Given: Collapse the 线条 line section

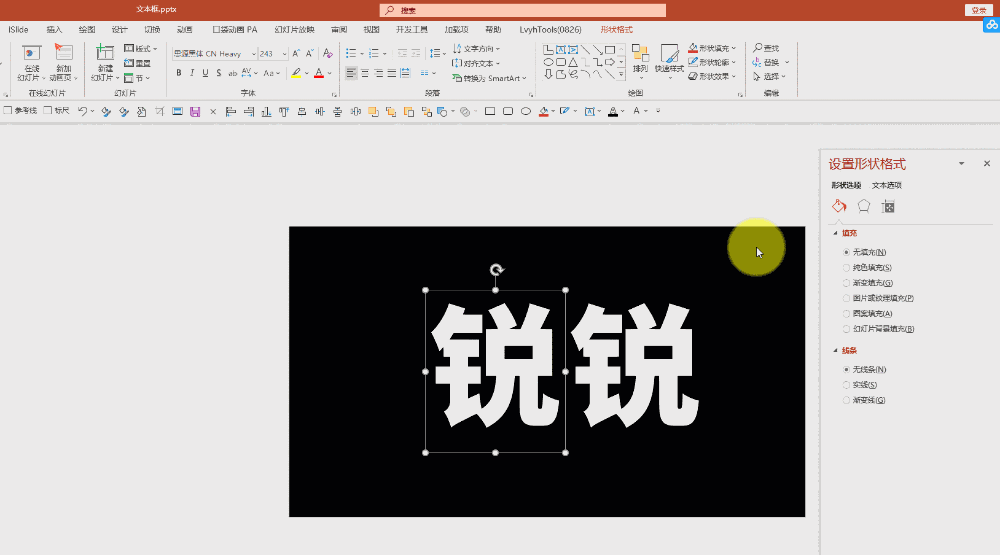Looking at the screenshot, I should click(x=835, y=351).
